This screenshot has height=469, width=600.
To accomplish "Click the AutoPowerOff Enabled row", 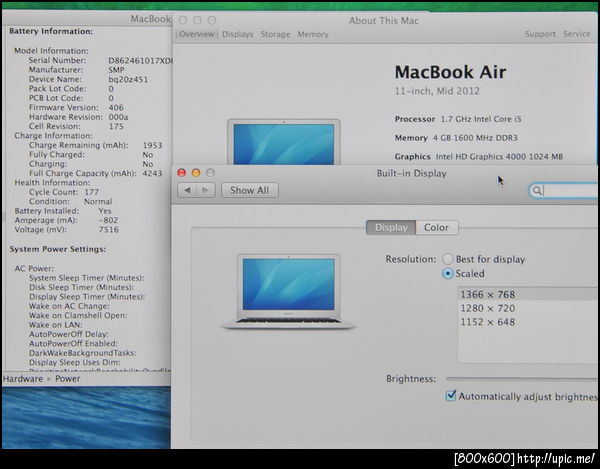I will (73, 344).
